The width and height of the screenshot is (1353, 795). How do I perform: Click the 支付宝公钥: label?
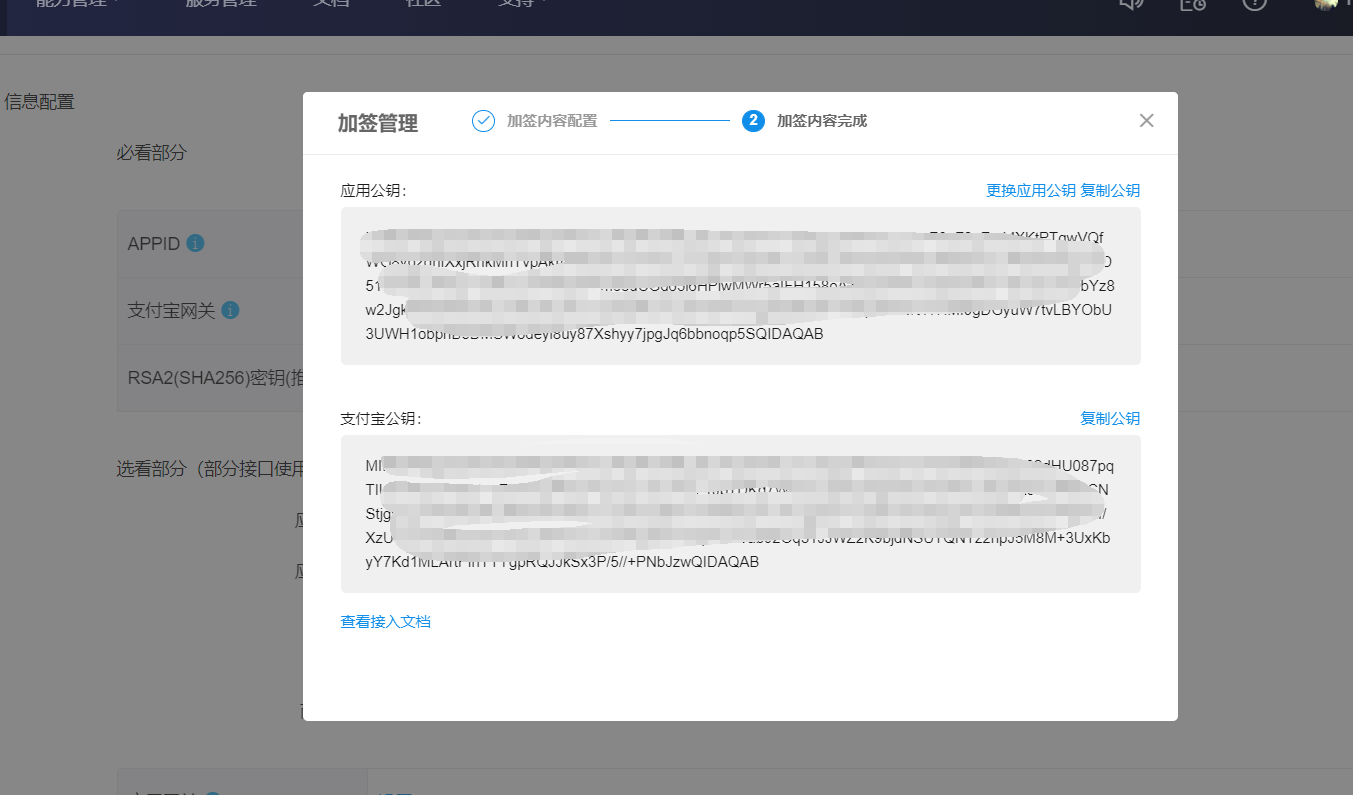point(381,419)
